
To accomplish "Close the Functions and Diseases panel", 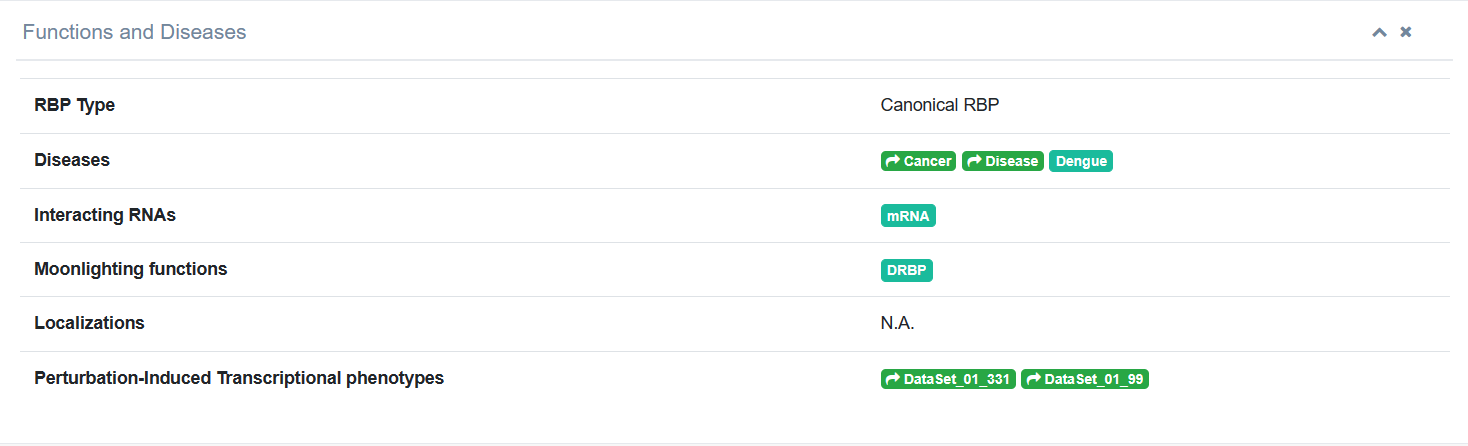I will (1406, 32).
